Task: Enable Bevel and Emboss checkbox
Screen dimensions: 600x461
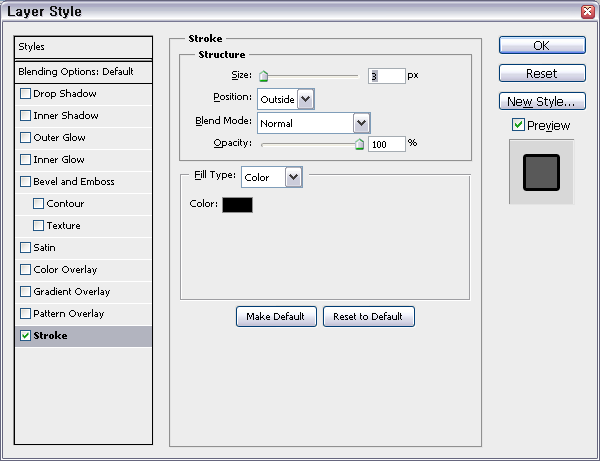Action: coord(25,182)
